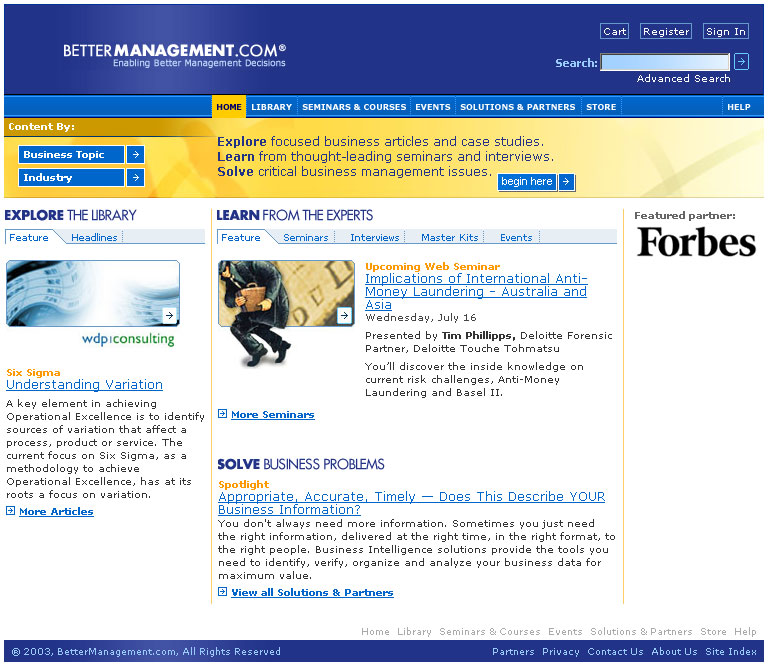Click footer About Us link
Screen dimensions: 768x666
pos(674,651)
